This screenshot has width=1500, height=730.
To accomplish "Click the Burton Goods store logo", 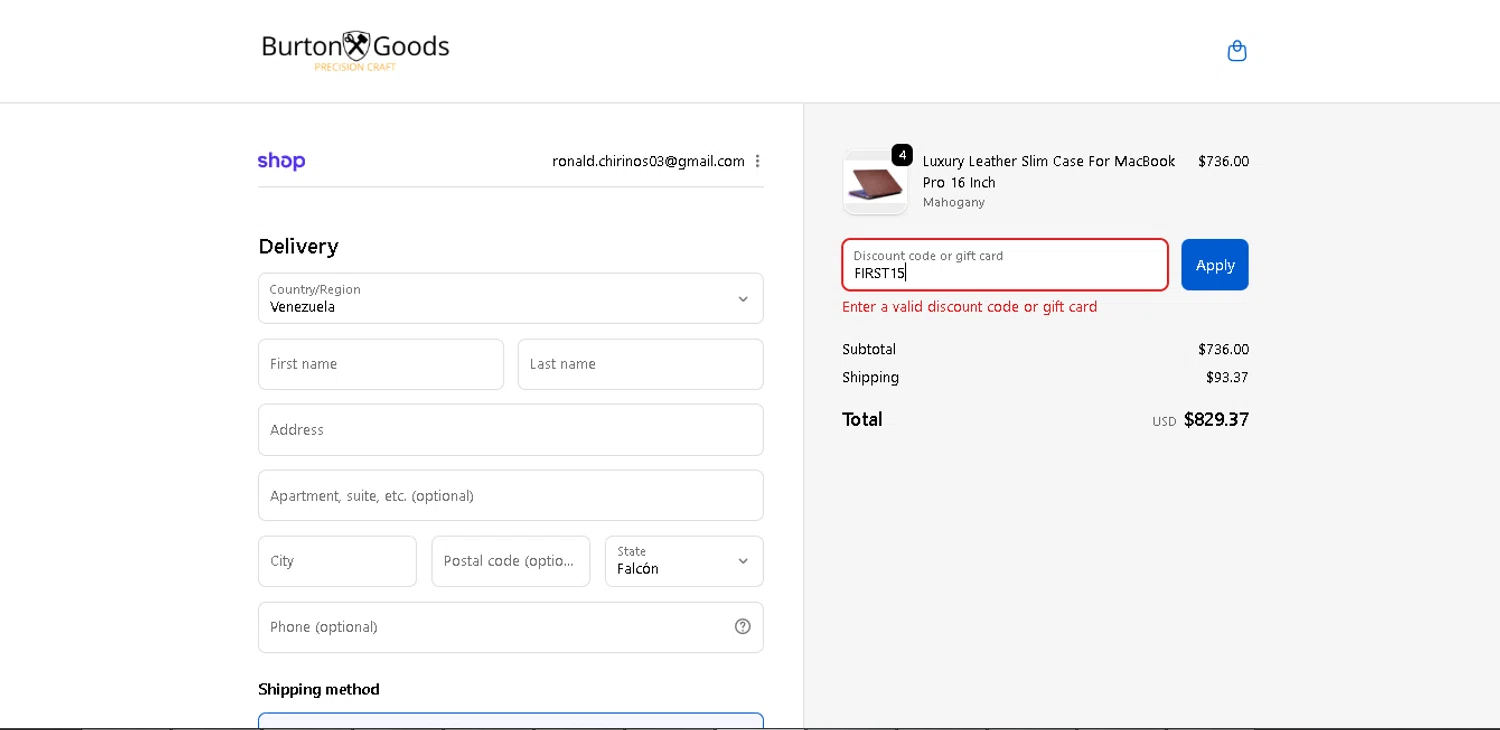I will [356, 51].
